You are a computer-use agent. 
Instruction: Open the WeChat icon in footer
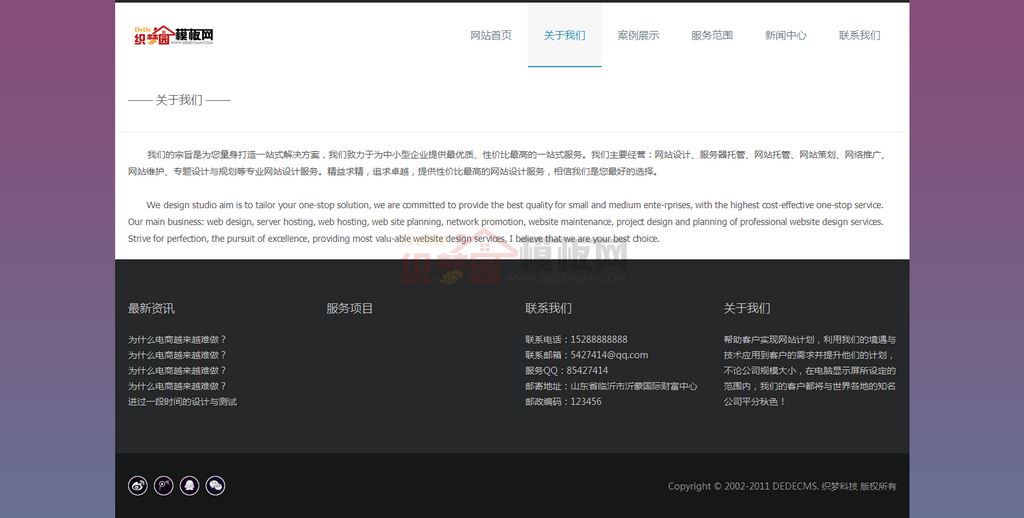click(x=215, y=486)
